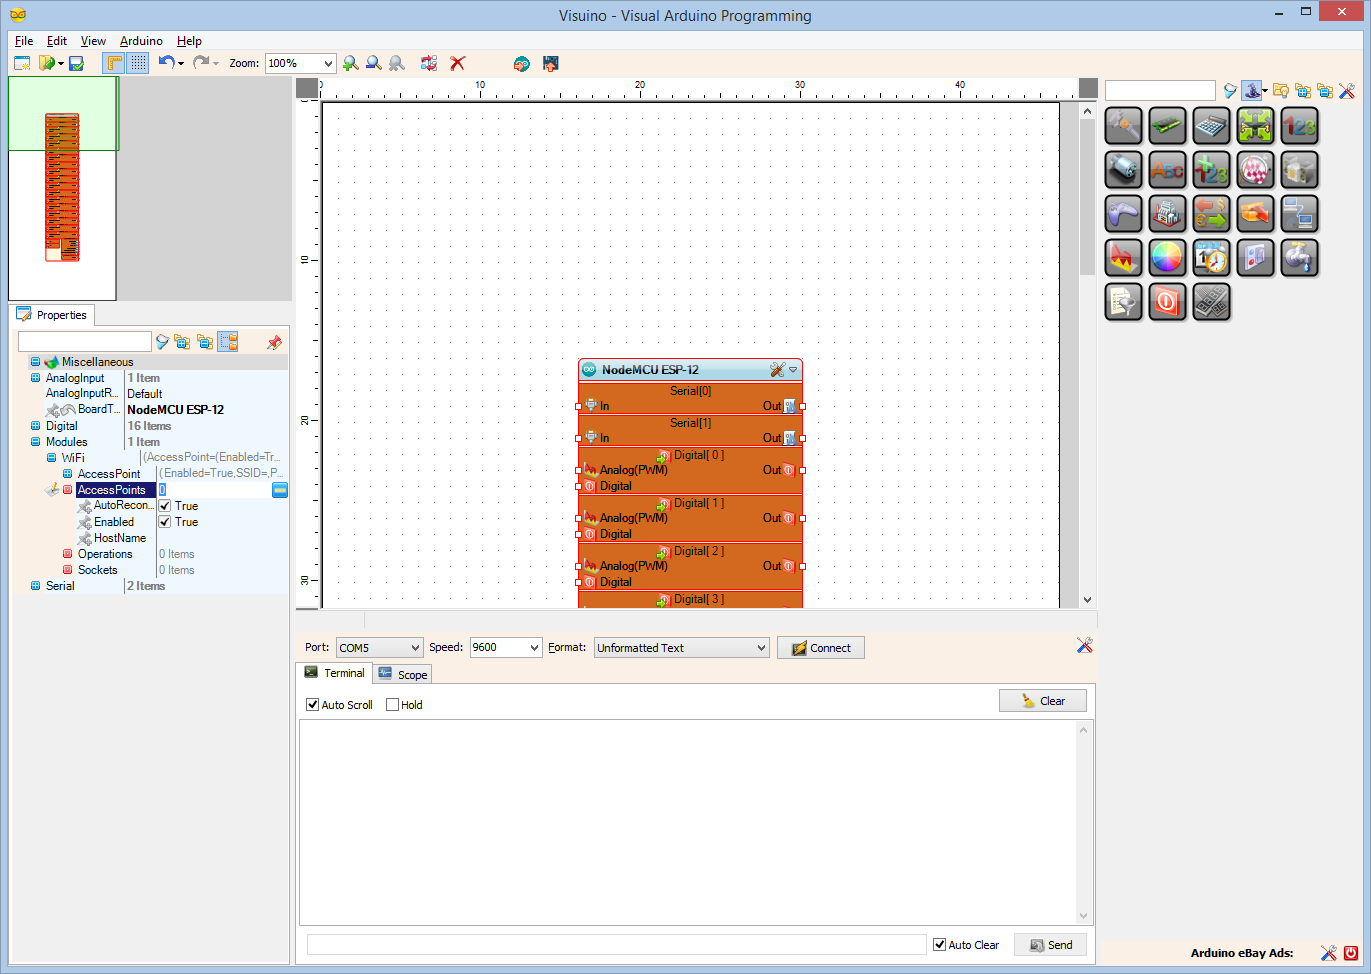Open NodeMCU ESP-12 component tools icon
Image resolution: width=1371 pixels, height=974 pixels.
(777, 370)
